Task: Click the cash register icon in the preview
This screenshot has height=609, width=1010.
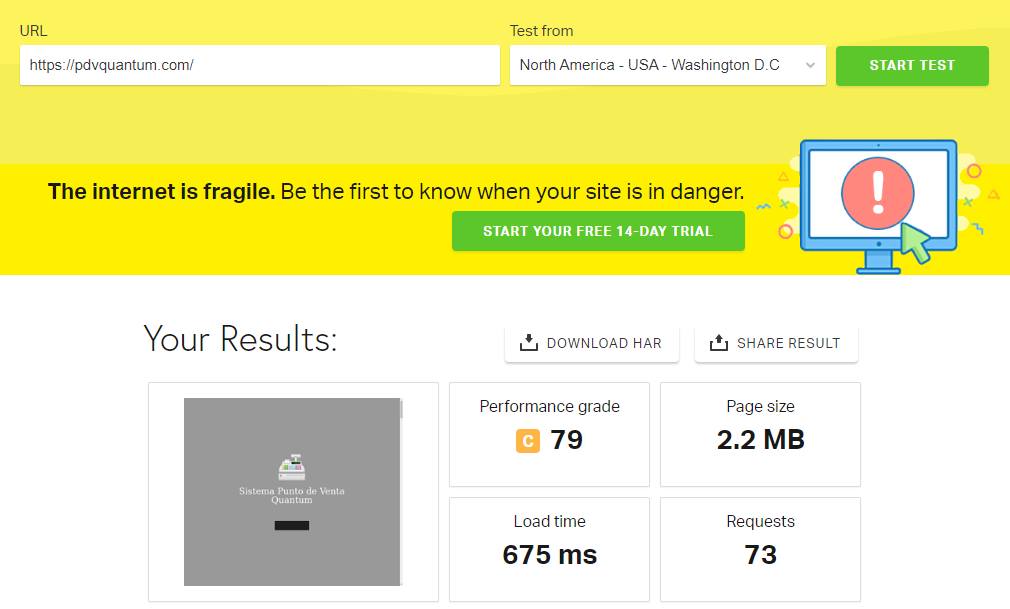Action: pyautogui.click(x=291, y=468)
